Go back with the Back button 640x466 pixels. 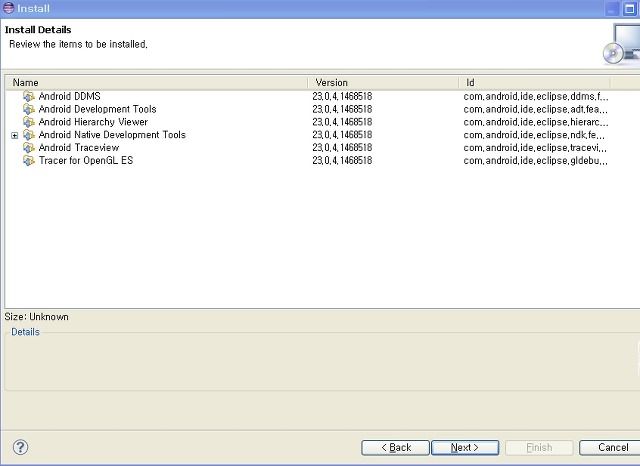395,448
